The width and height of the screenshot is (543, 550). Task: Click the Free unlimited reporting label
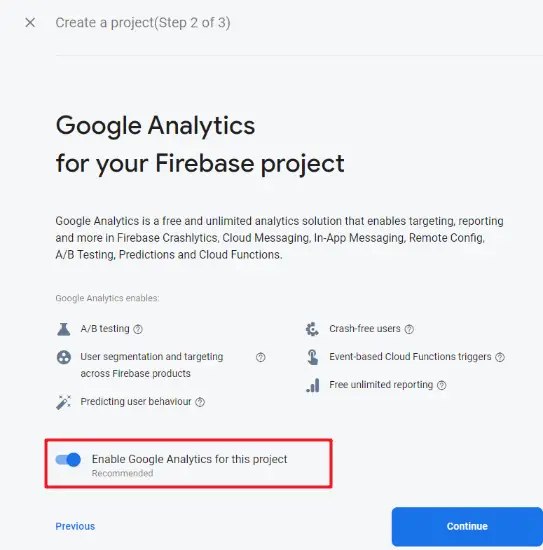pos(381,385)
